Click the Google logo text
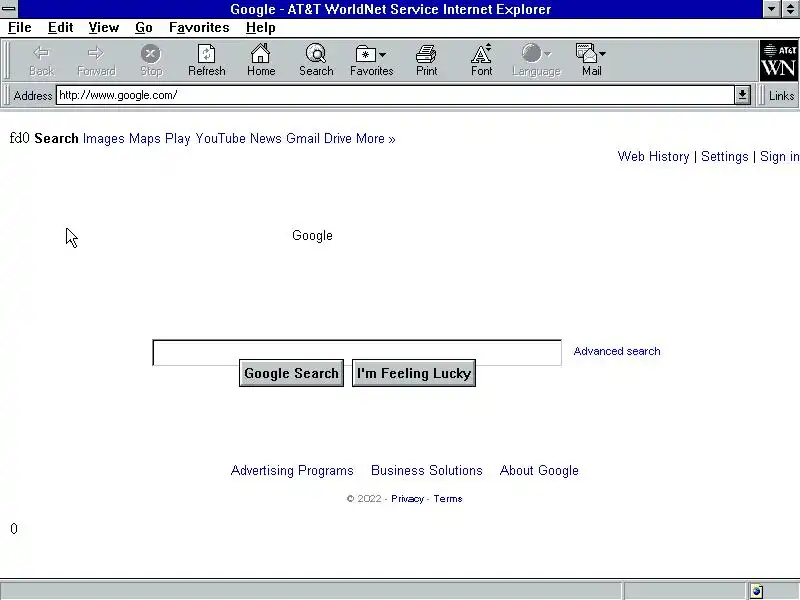Image resolution: width=800 pixels, height=600 pixels. pos(312,236)
